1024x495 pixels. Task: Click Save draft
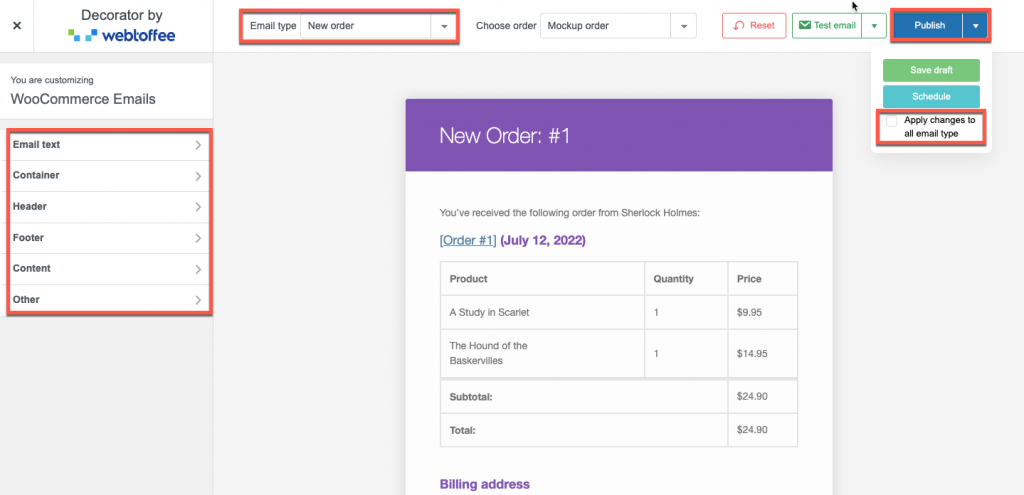click(x=931, y=70)
